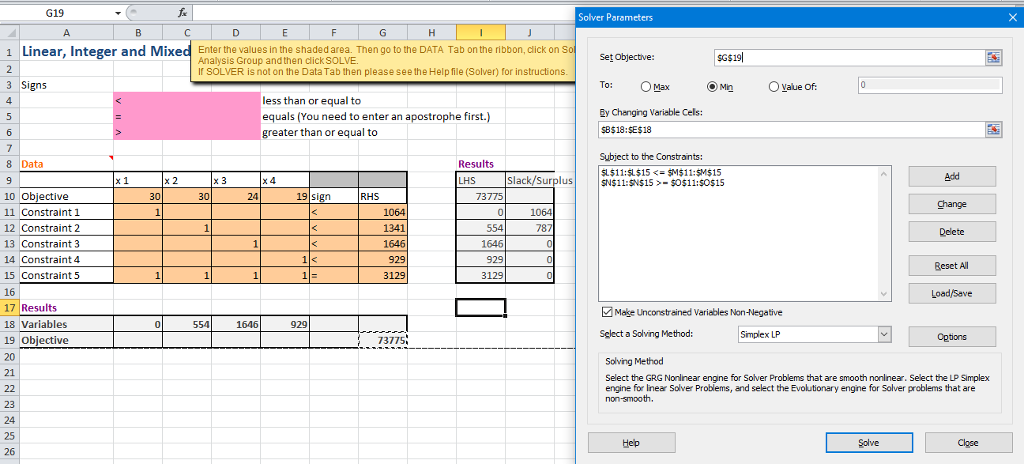Click the Delete constraint button

(x=952, y=231)
